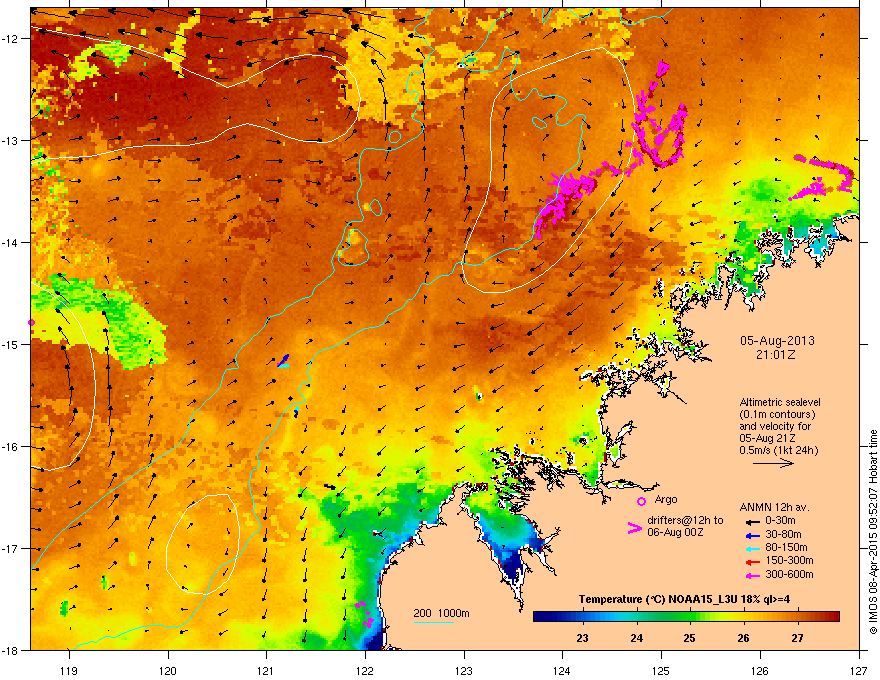Screen dimensions: 880x680
Task: Click the '150-300m' depth label
Action: pyautogui.click(x=789, y=560)
